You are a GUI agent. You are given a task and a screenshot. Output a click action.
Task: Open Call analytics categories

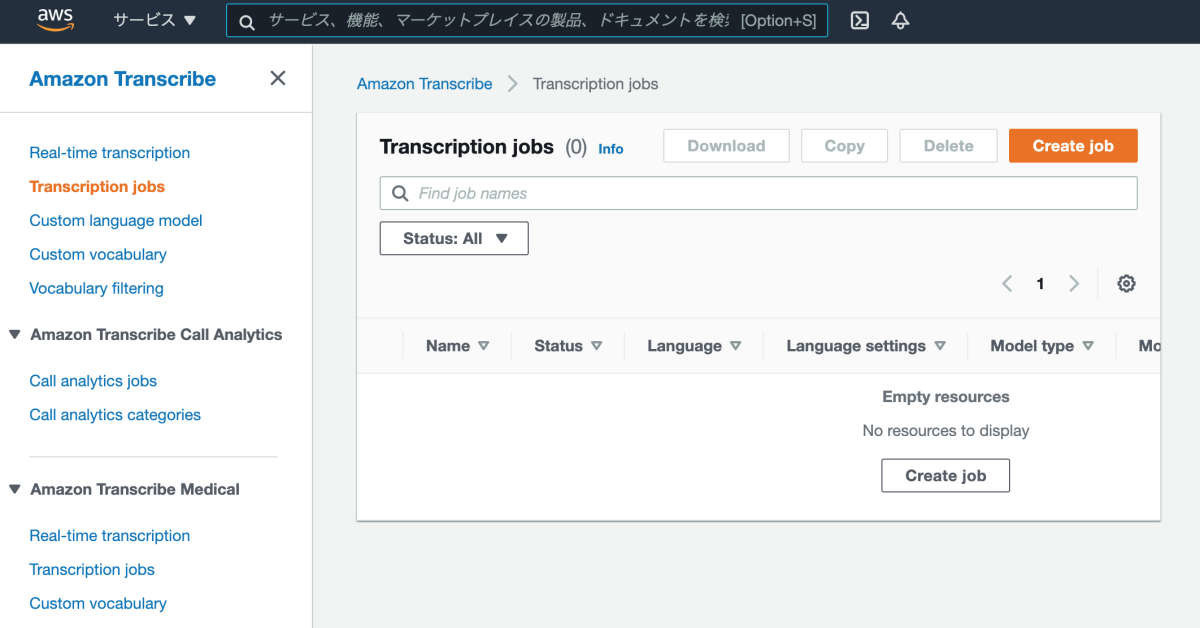click(x=115, y=415)
